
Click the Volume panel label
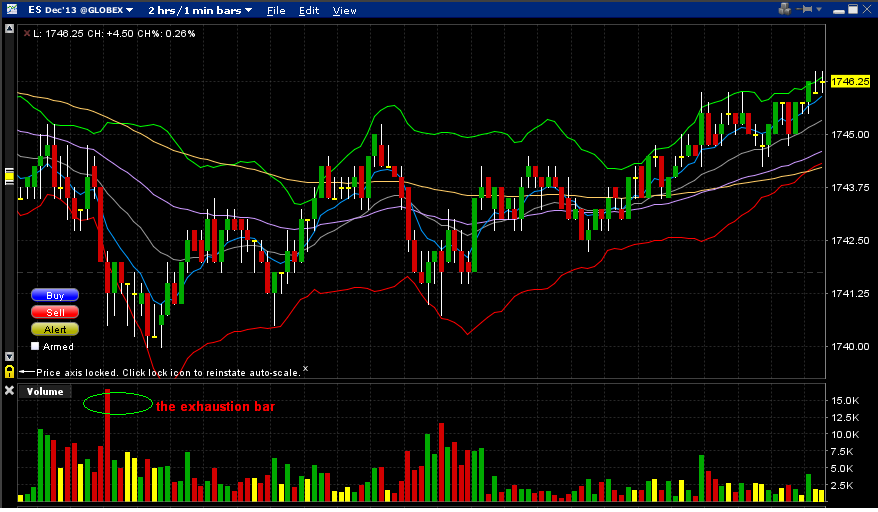coord(45,392)
